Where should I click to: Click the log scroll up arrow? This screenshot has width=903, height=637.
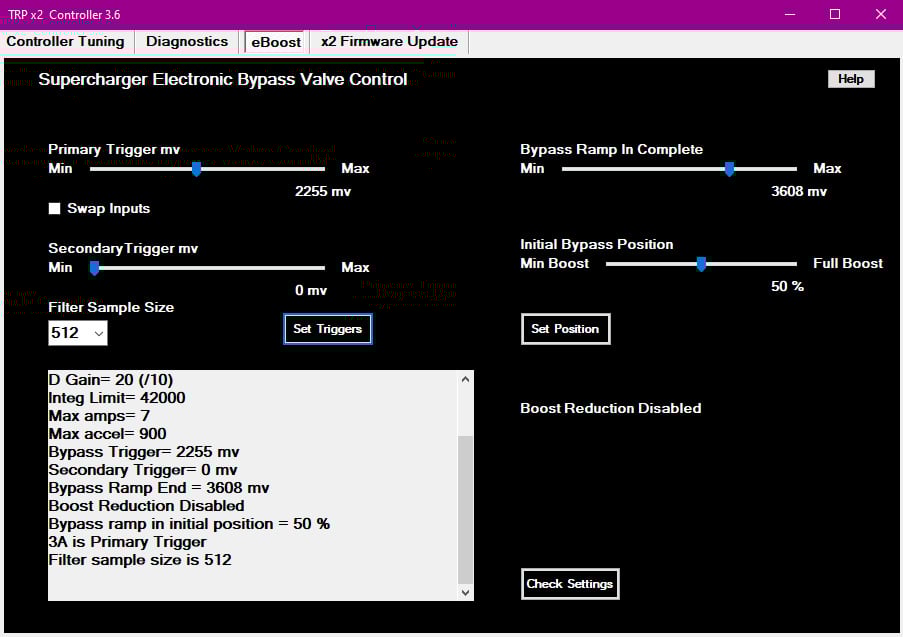coord(465,379)
